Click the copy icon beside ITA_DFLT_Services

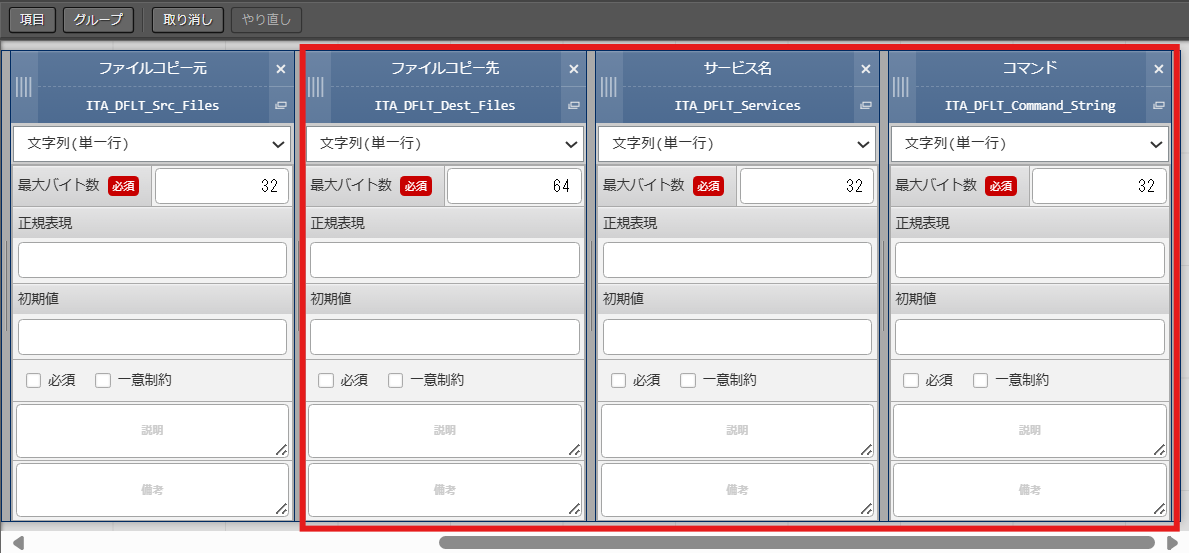point(866,105)
